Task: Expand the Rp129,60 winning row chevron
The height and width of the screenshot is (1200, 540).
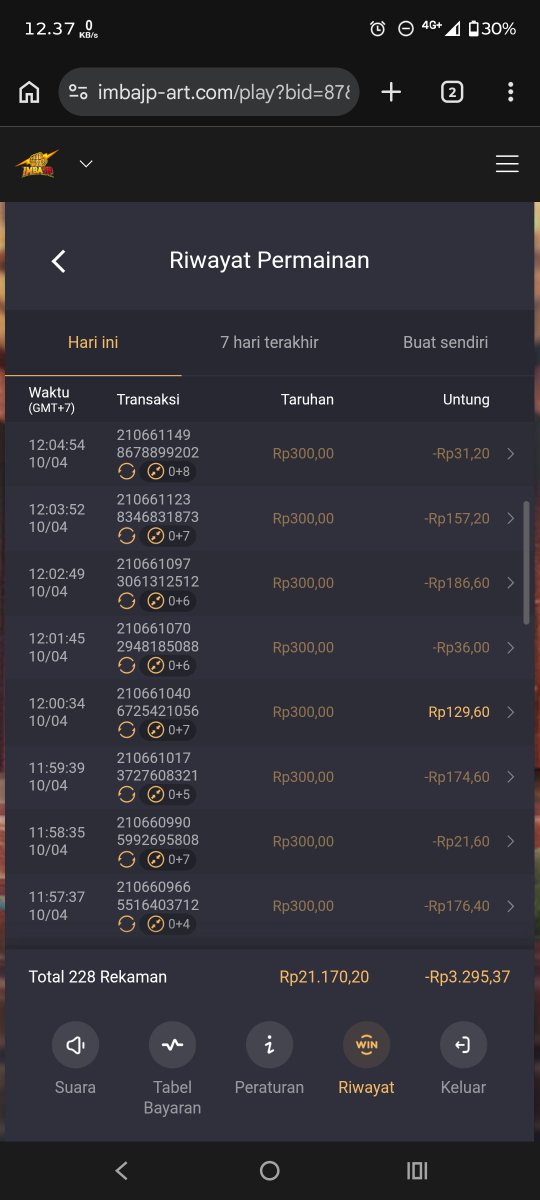Action: tap(511, 712)
